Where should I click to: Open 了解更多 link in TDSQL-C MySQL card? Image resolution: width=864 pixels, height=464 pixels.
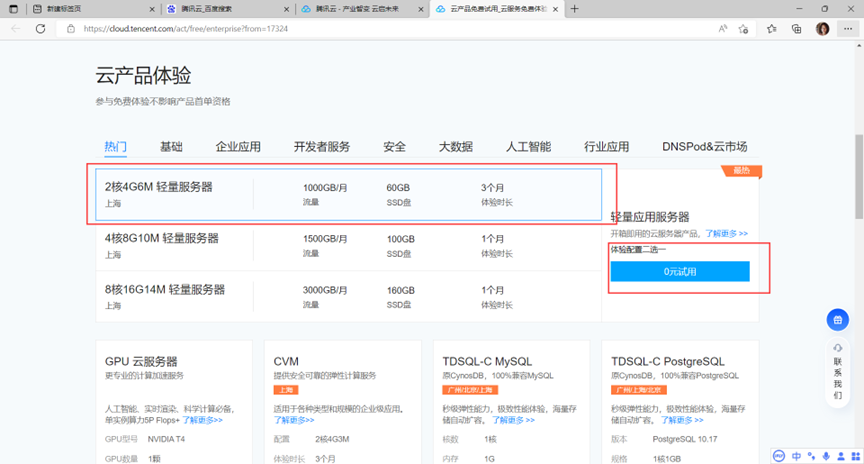513,420
